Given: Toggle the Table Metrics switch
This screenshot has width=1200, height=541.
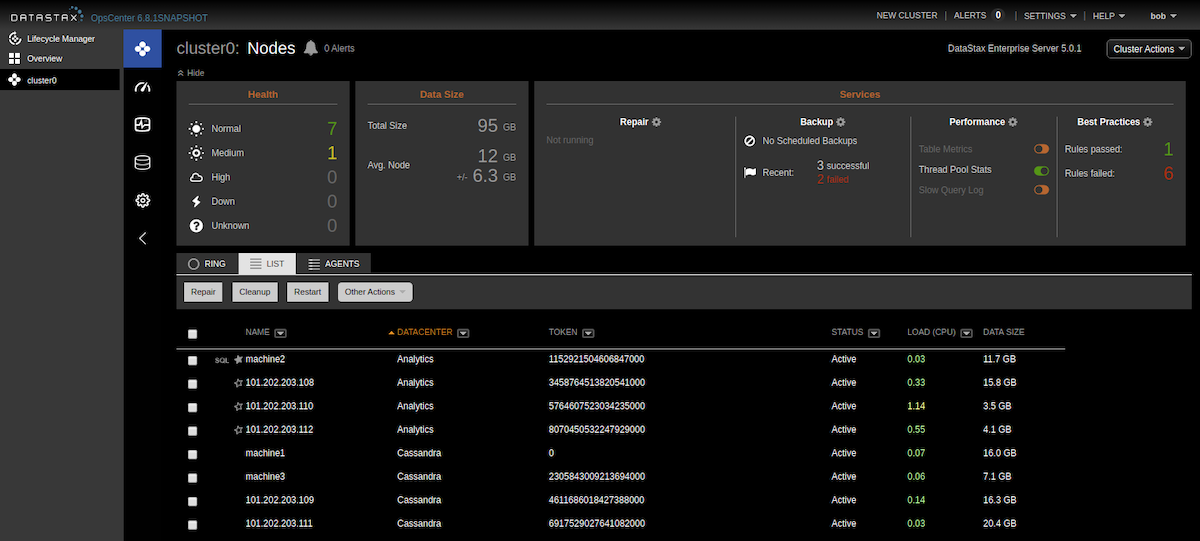Looking at the screenshot, I should [1041, 149].
